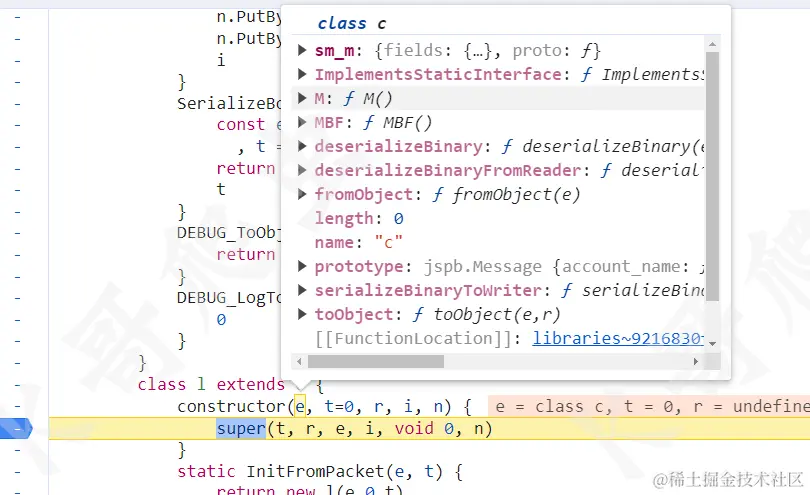Expand the sm_m property
Image resolution: width=810 pixels, height=495 pixels.
(302, 50)
